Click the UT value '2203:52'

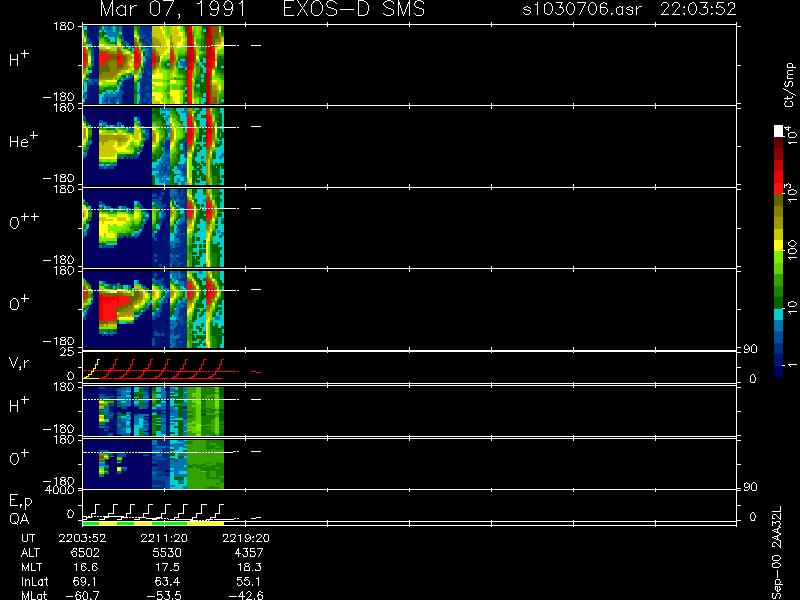tap(82, 538)
